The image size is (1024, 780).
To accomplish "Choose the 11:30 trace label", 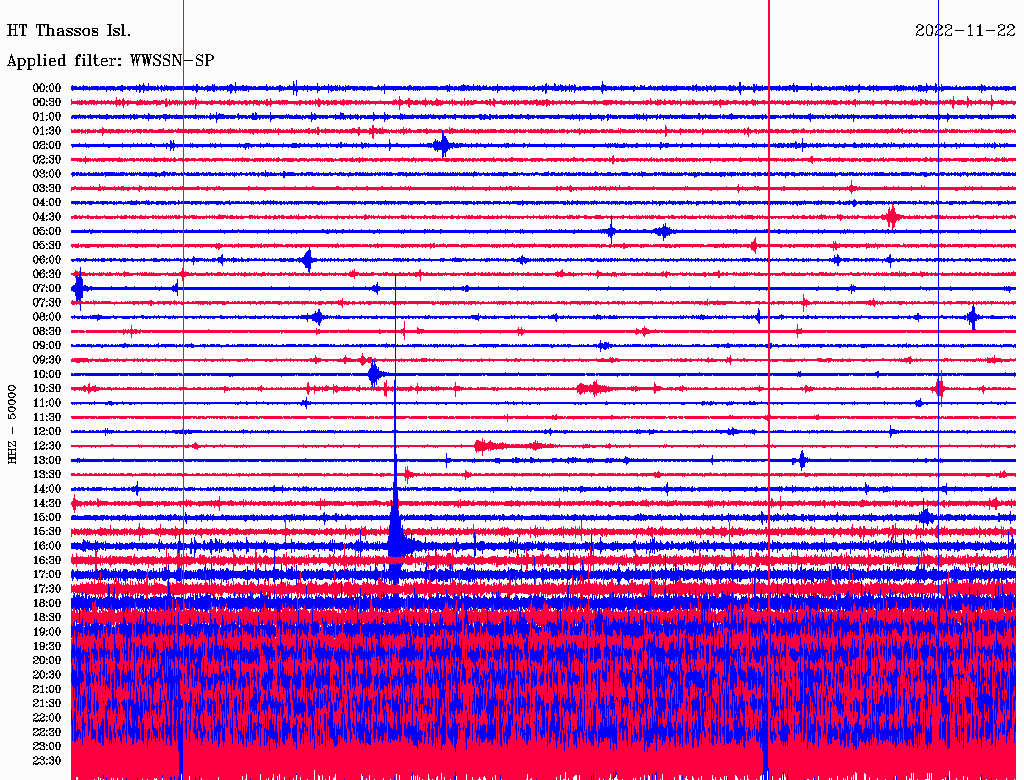I will pyautogui.click(x=47, y=417).
